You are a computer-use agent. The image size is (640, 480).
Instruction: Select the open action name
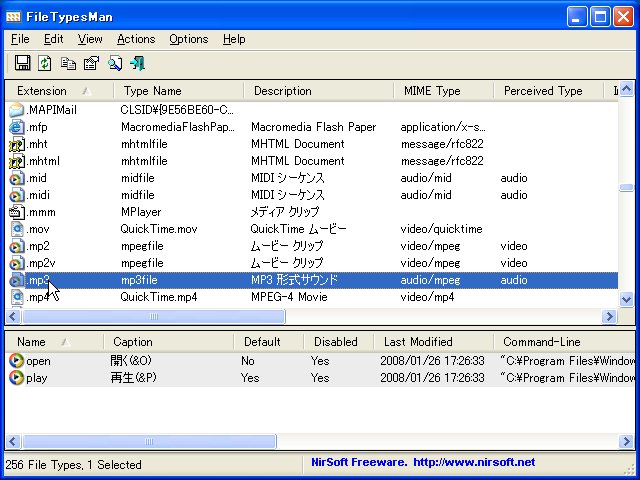38,361
